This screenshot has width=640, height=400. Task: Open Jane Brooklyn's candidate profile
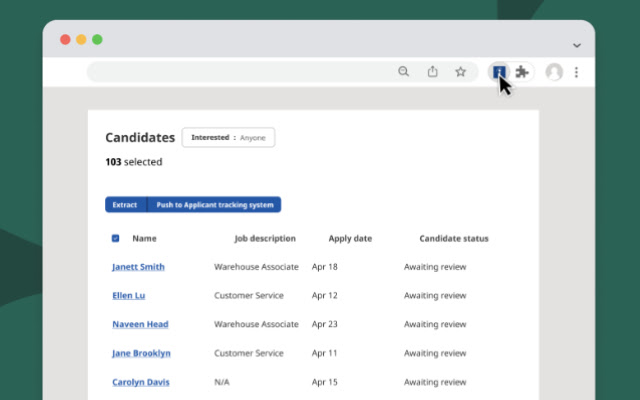[141, 353]
